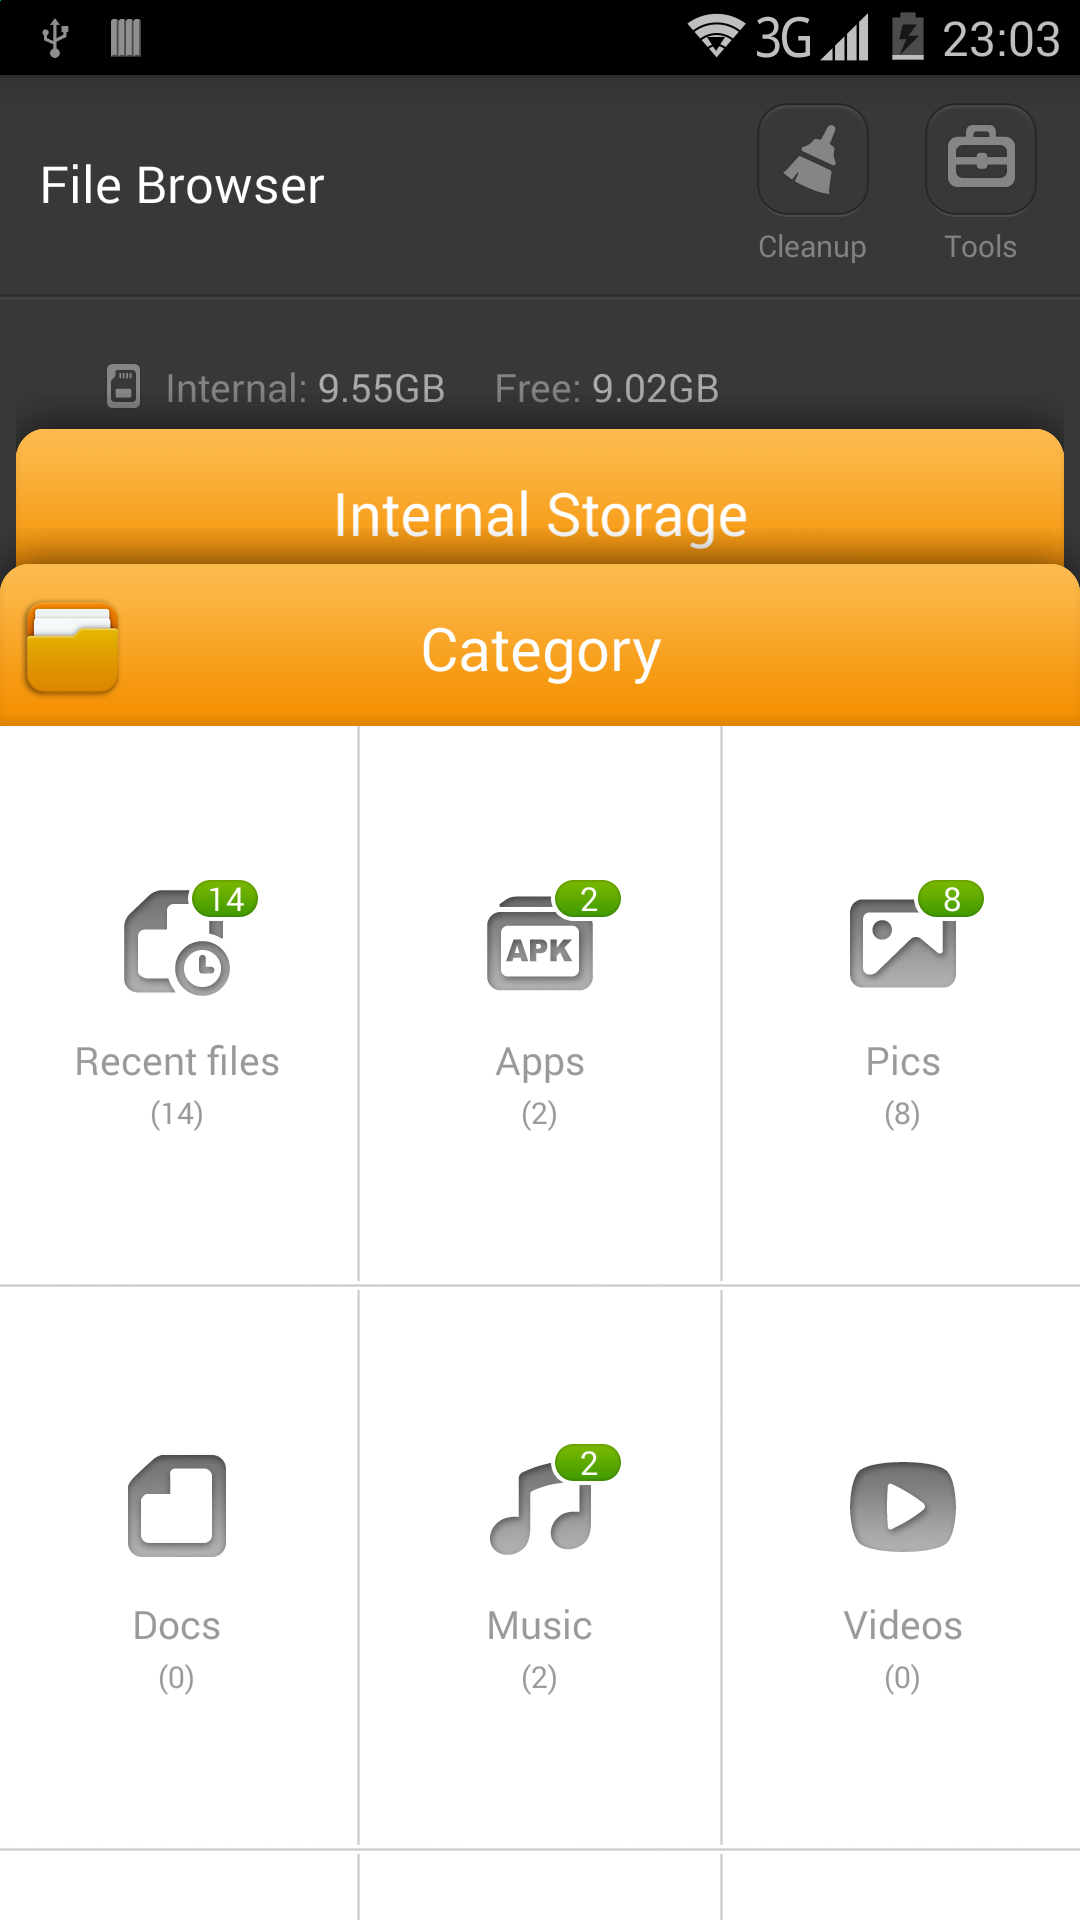The width and height of the screenshot is (1080, 1920).
Task: Tap the Recent files label
Action: coord(177,1062)
